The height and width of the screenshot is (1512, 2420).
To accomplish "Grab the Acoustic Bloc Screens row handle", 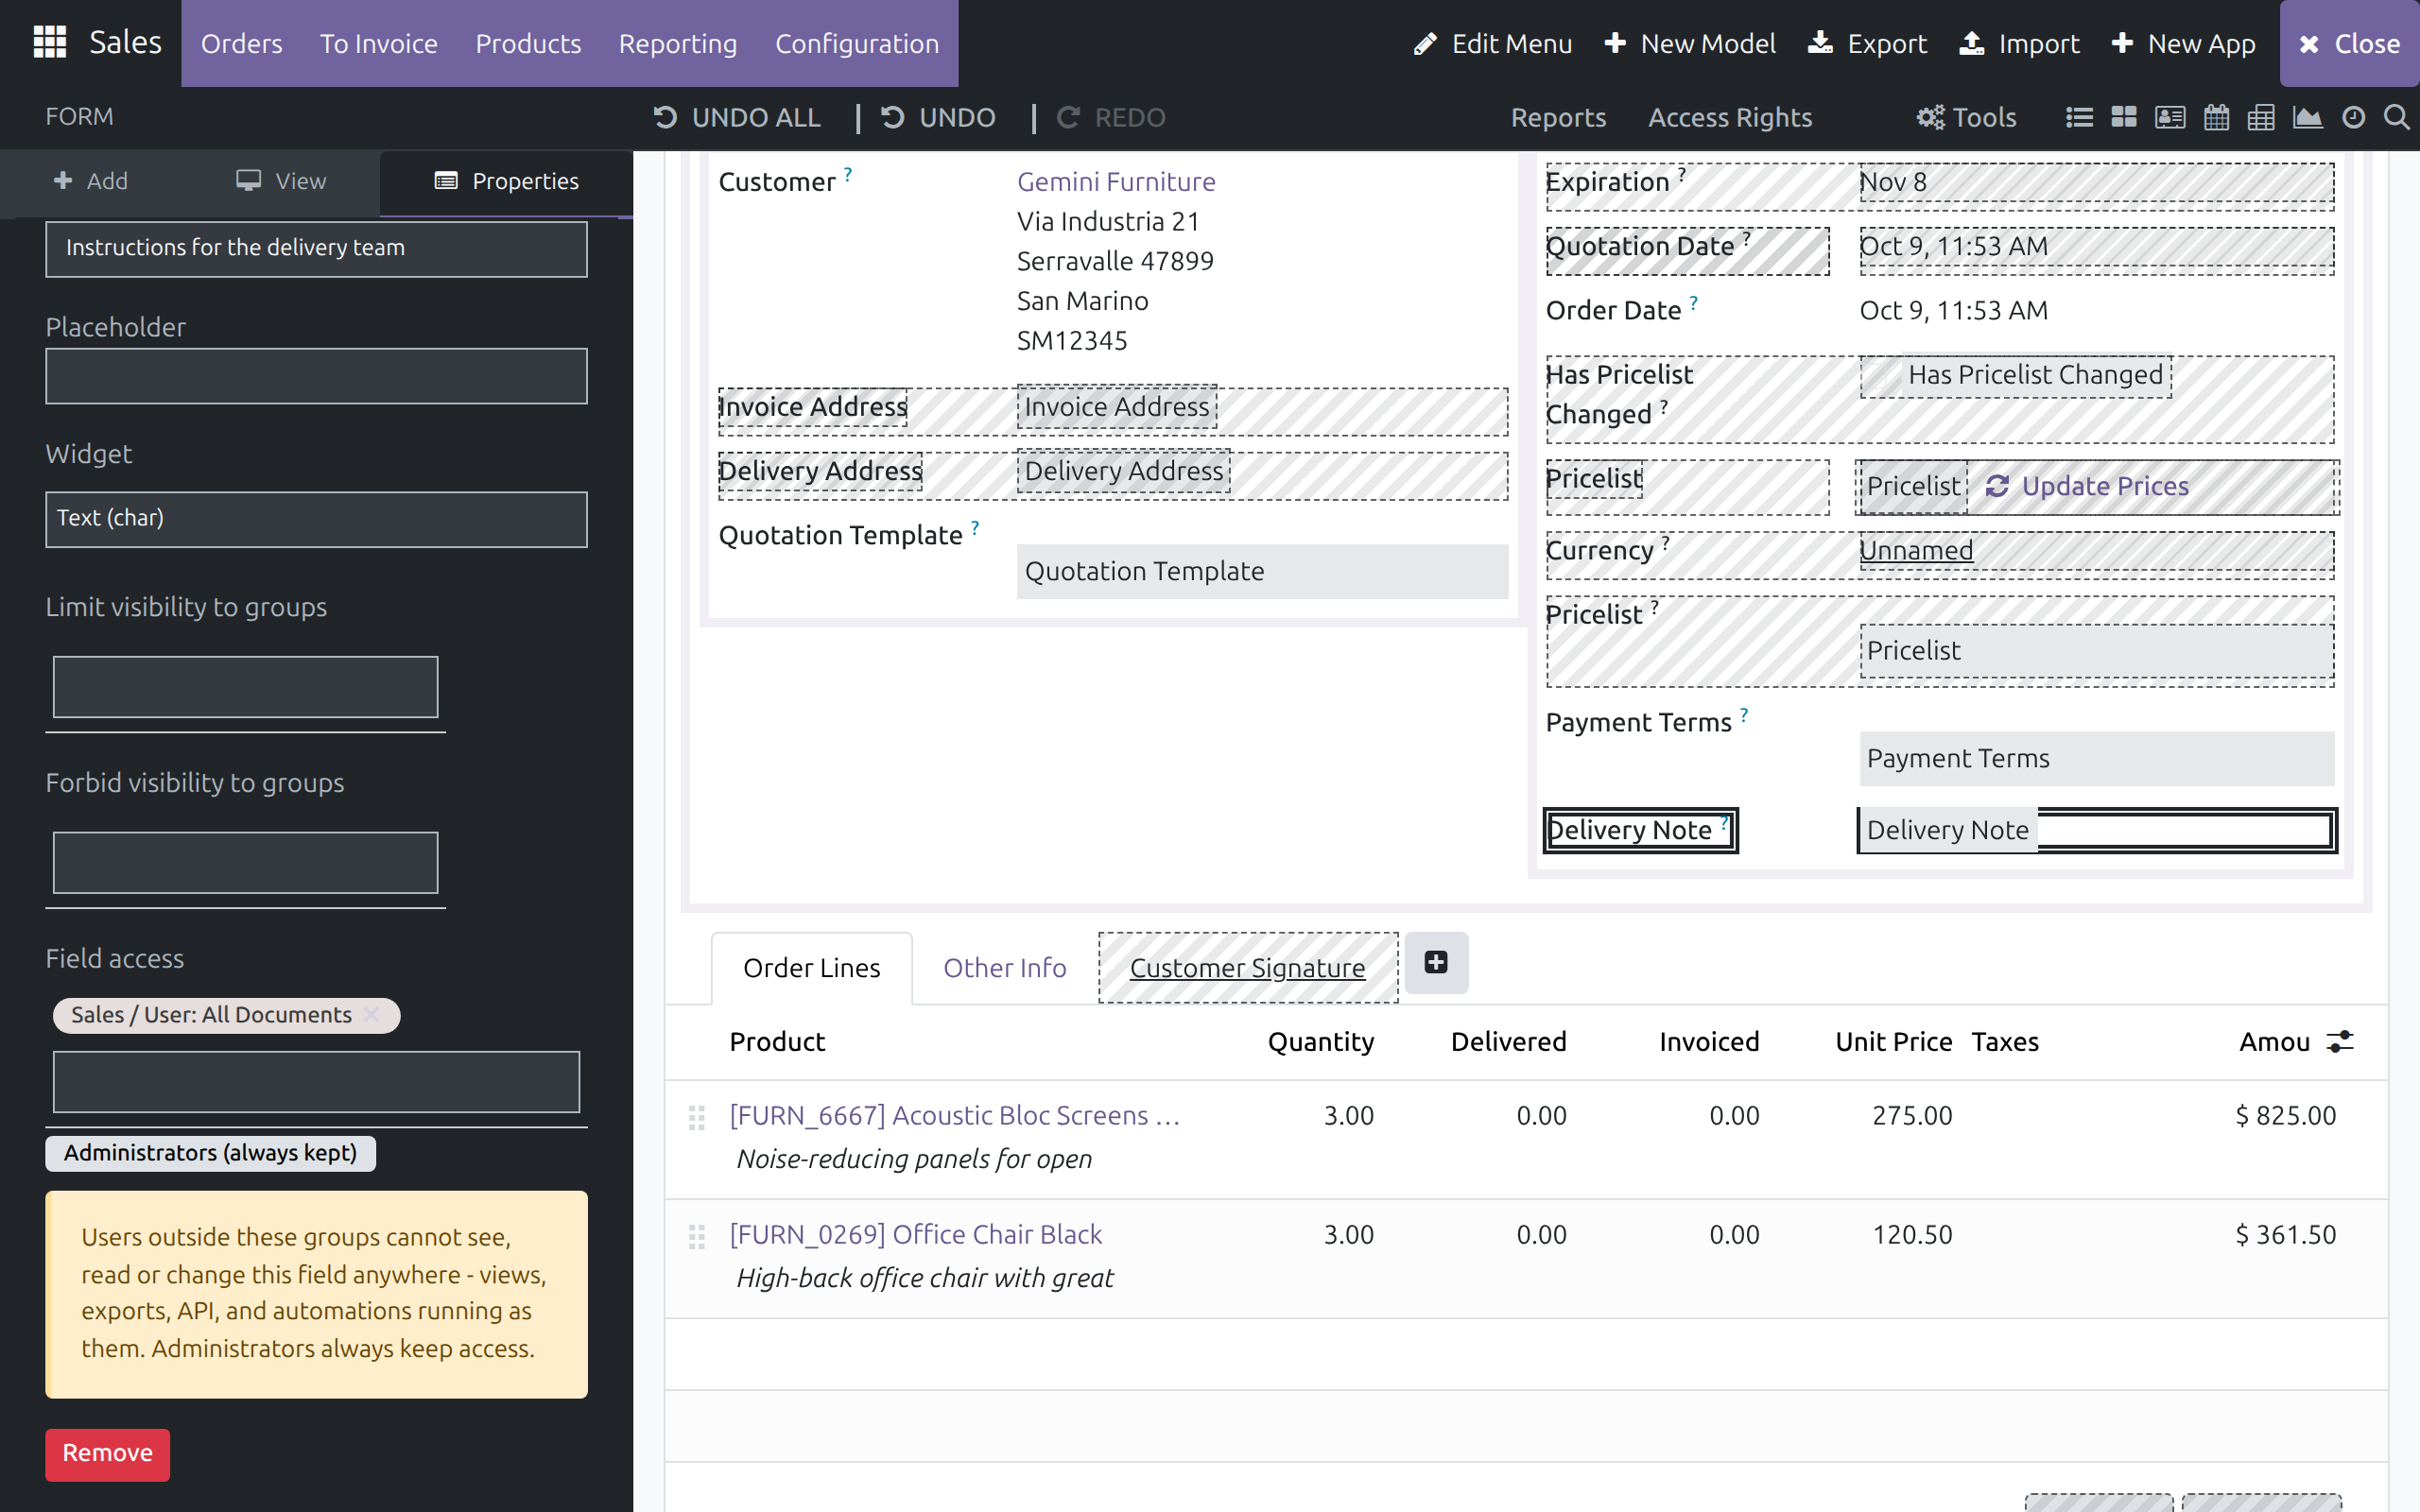I will [697, 1117].
